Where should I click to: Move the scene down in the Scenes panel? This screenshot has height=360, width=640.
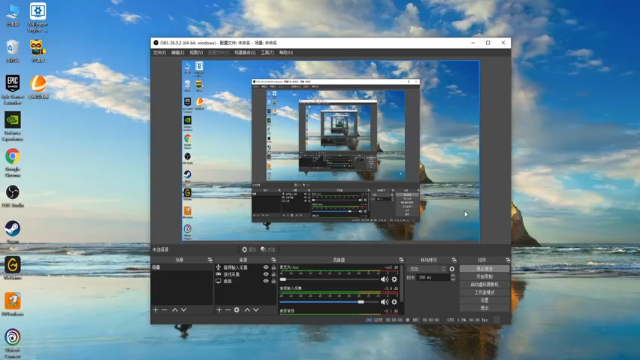[184, 310]
